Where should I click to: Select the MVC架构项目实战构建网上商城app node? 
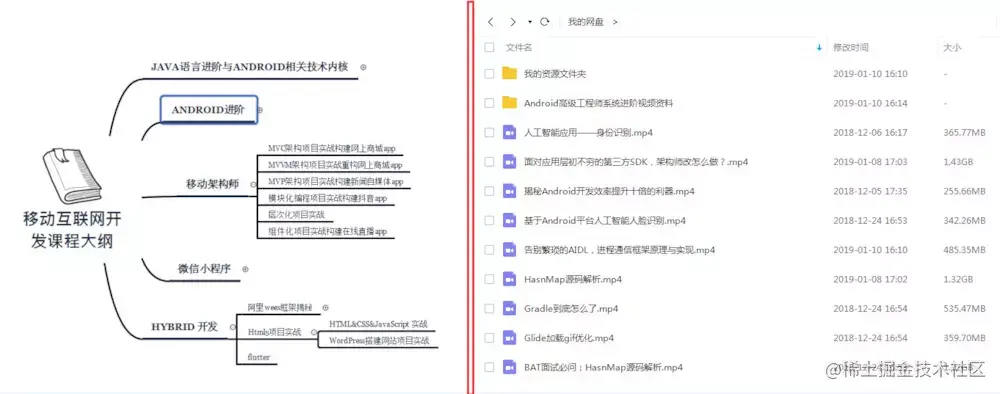[x=332, y=148]
